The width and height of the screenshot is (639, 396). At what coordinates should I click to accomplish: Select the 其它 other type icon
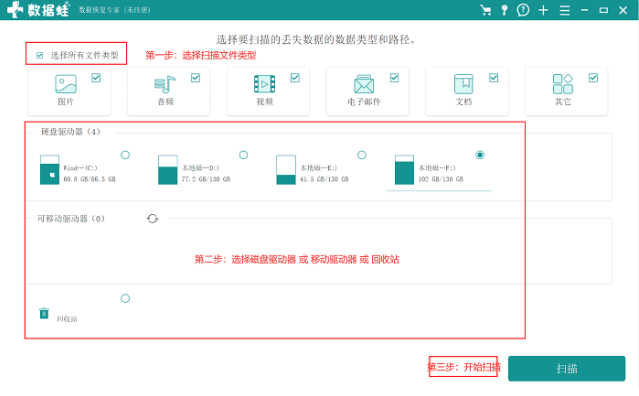pyautogui.click(x=563, y=84)
